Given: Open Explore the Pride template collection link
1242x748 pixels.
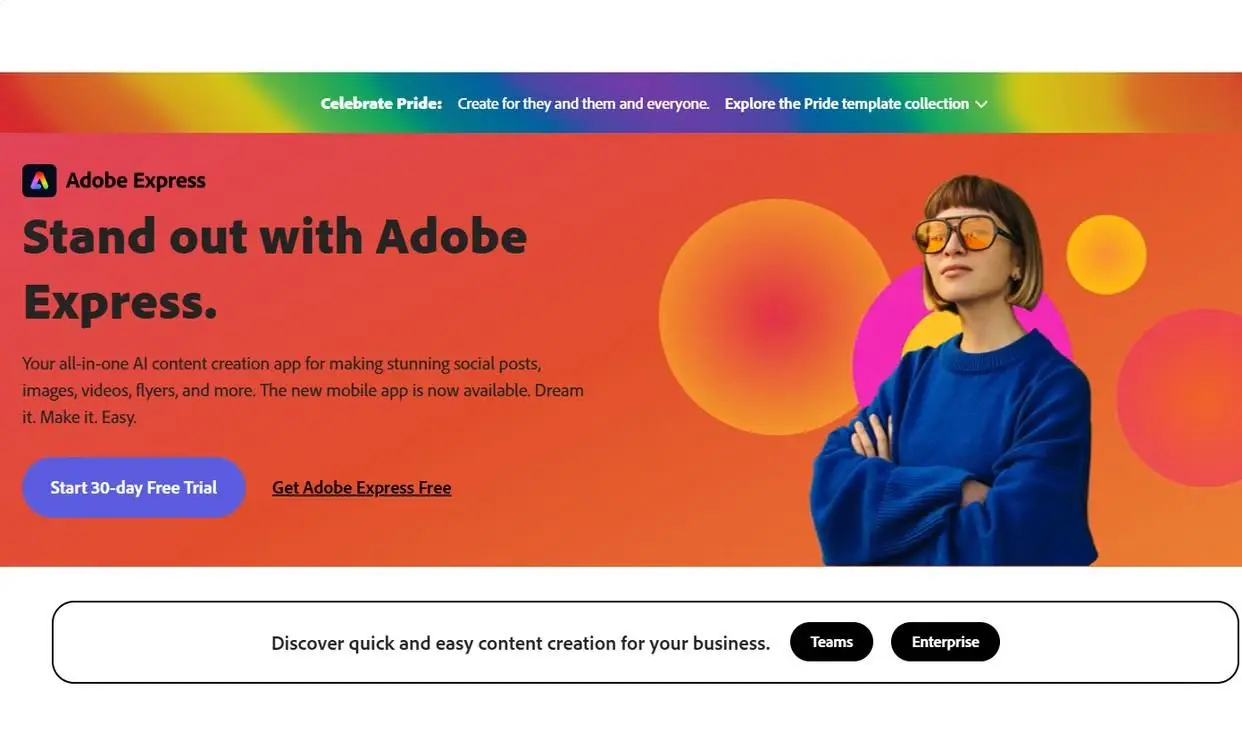Looking at the screenshot, I should pos(846,104).
